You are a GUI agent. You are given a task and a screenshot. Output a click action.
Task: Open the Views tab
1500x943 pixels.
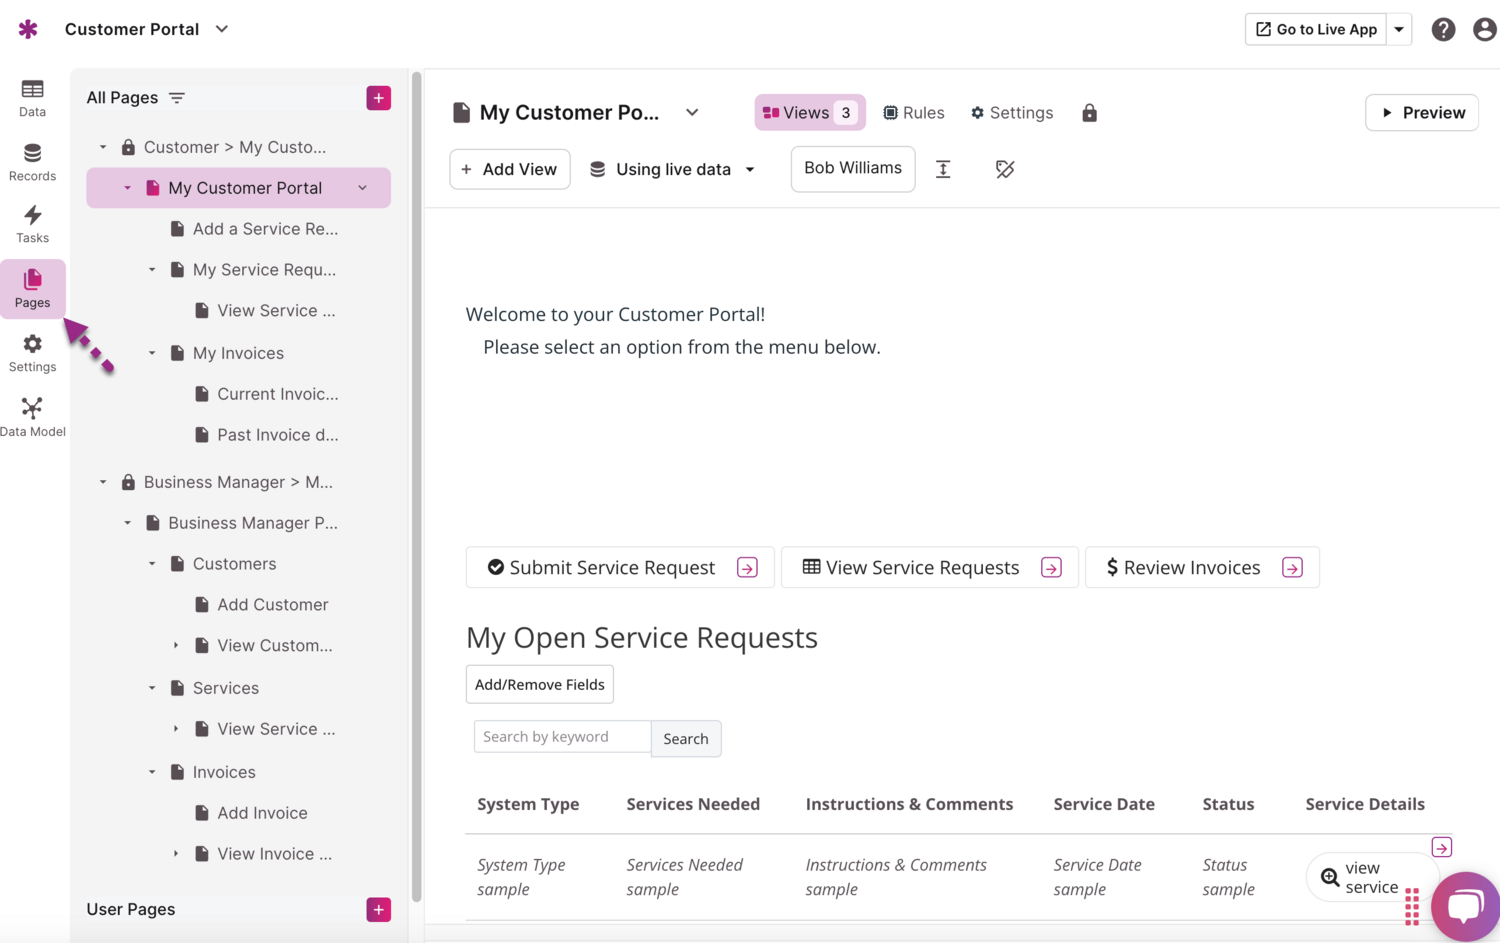(809, 113)
